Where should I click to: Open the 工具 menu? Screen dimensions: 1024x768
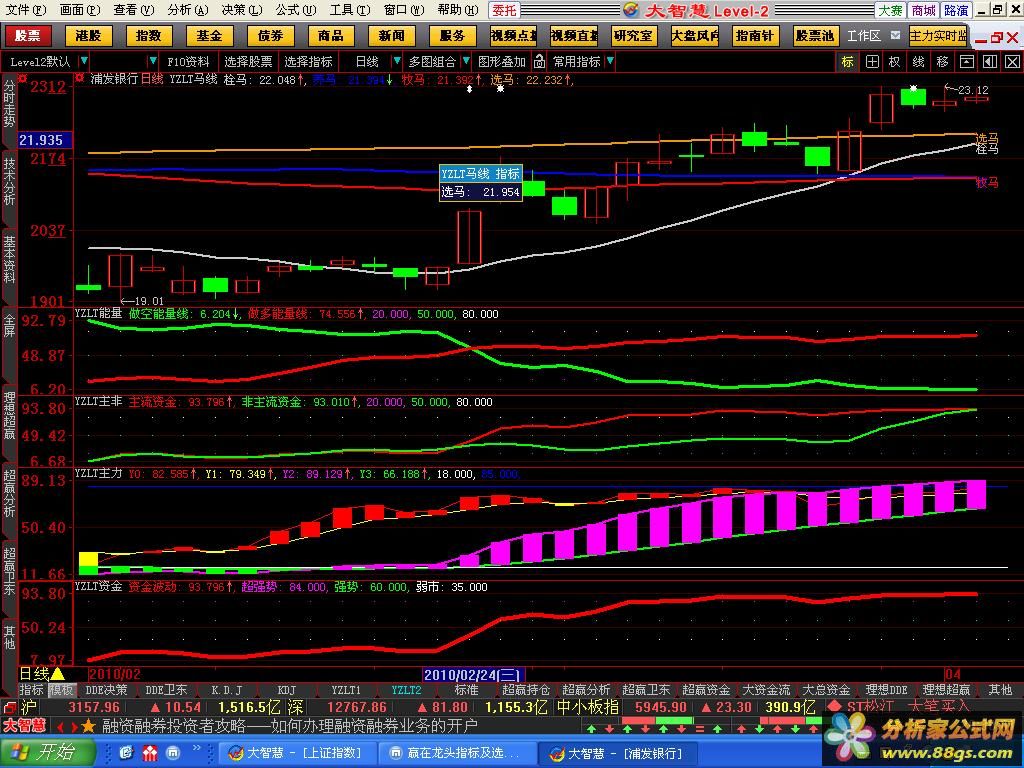pyautogui.click(x=350, y=10)
